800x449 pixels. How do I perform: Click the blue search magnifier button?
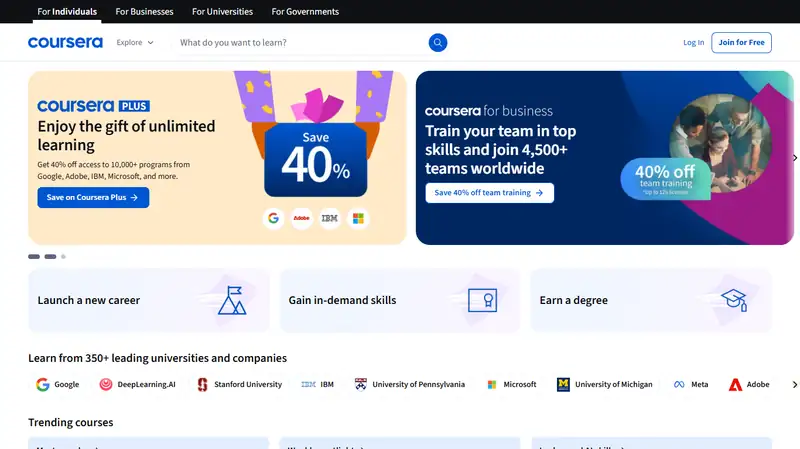coord(438,42)
